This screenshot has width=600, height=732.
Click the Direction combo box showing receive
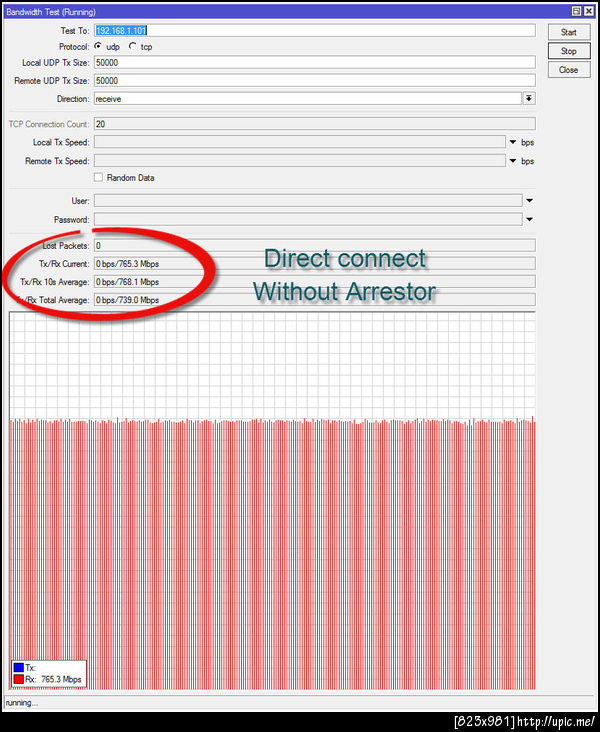point(308,99)
